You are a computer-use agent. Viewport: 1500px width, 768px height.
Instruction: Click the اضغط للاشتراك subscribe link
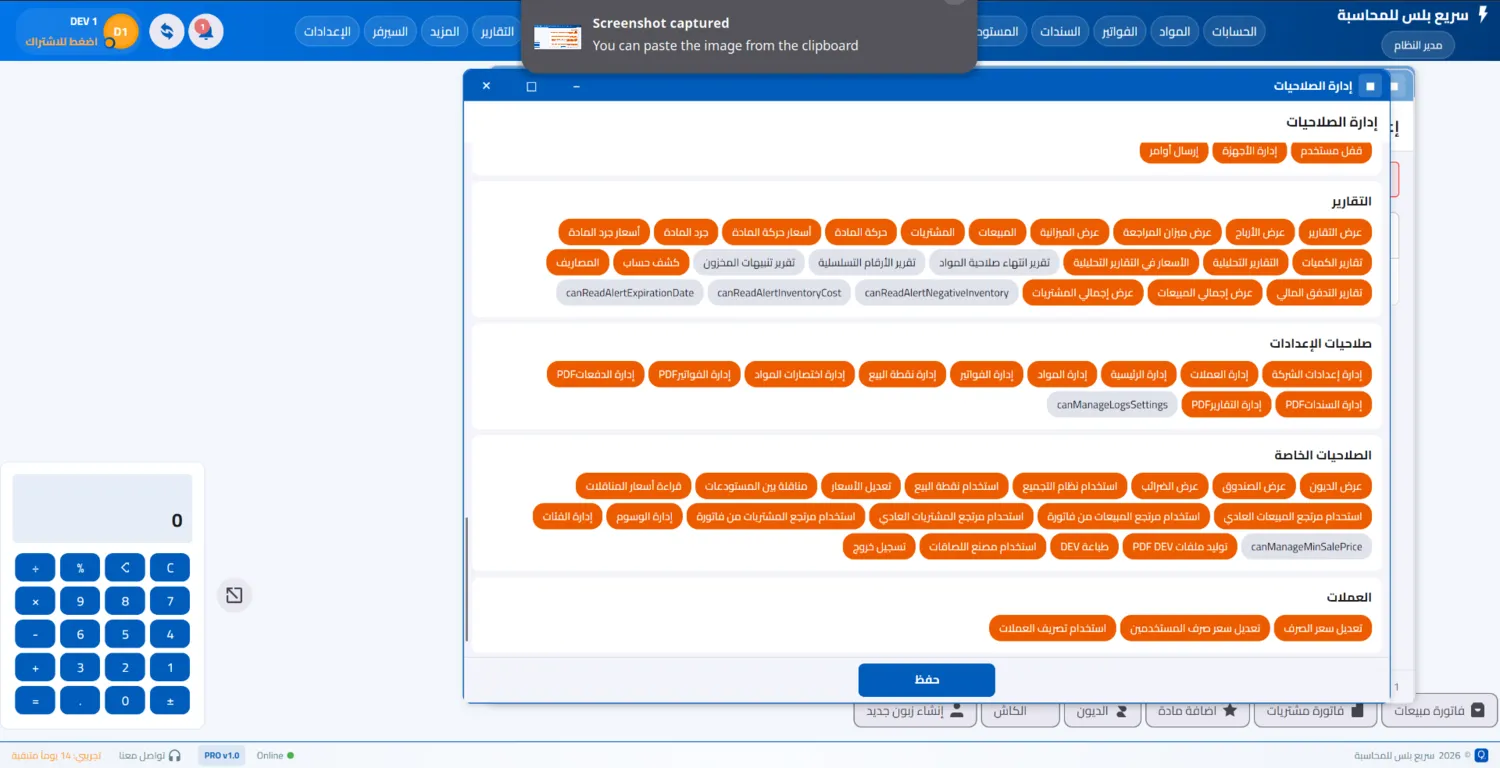click(61, 42)
